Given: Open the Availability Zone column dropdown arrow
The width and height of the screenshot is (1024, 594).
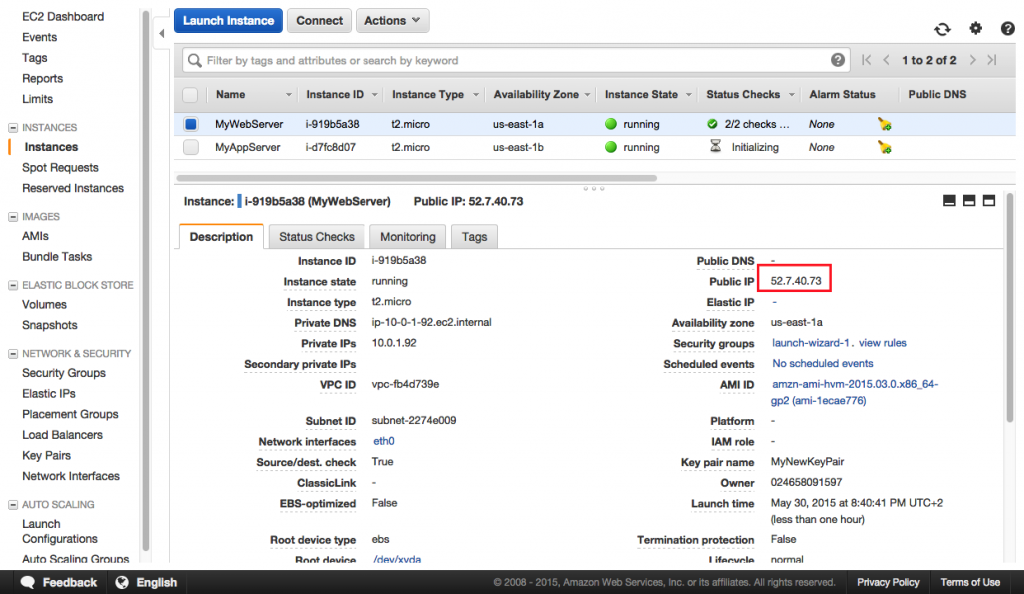Looking at the screenshot, I should point(587,95).
